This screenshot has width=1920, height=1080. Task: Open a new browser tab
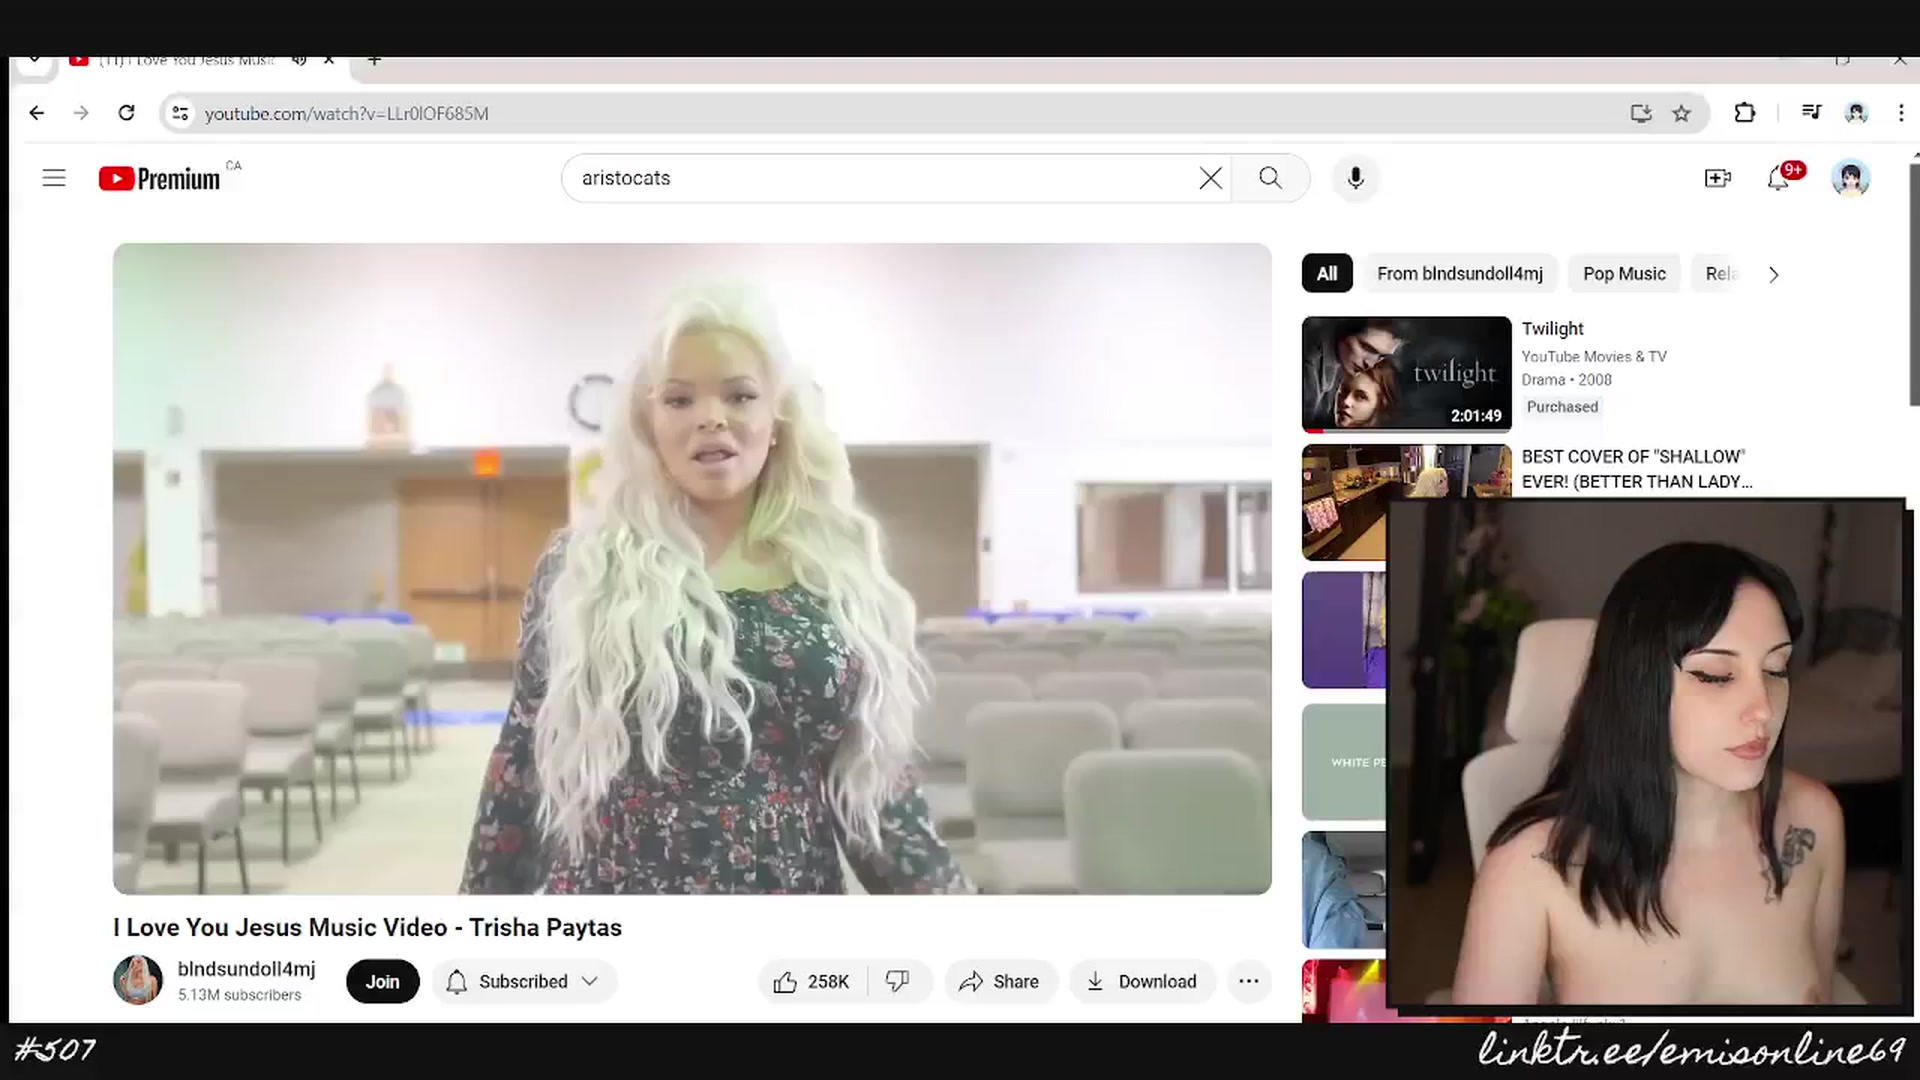(374, 60)
